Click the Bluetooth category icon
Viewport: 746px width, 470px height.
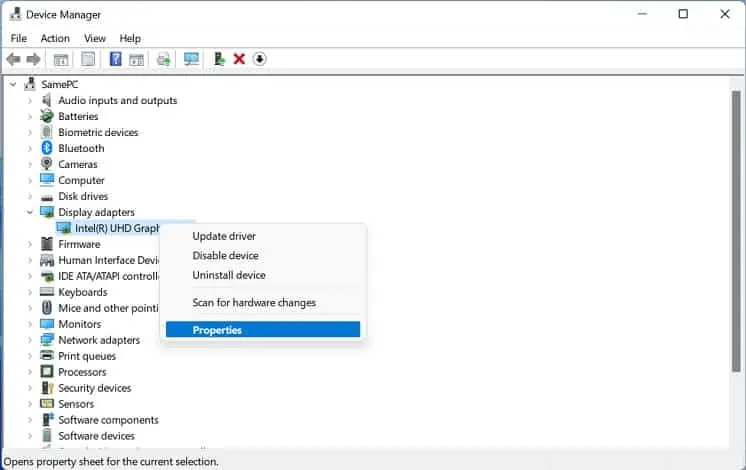pos(47,148)
